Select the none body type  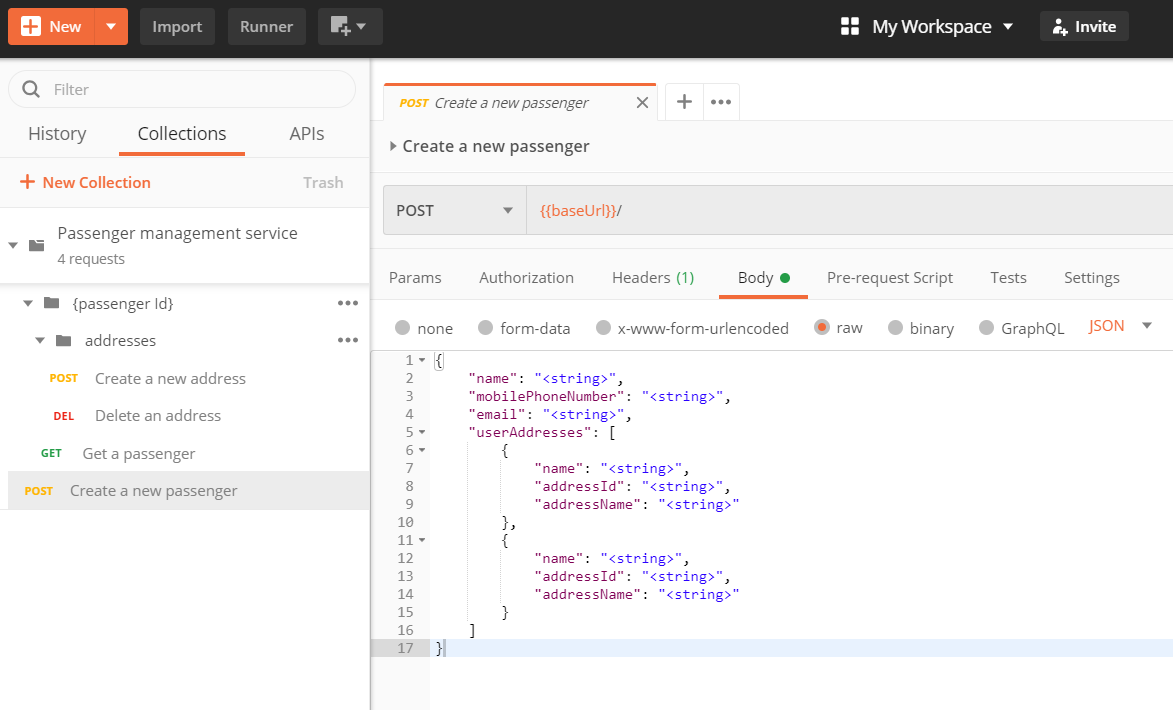click(402, 328)
